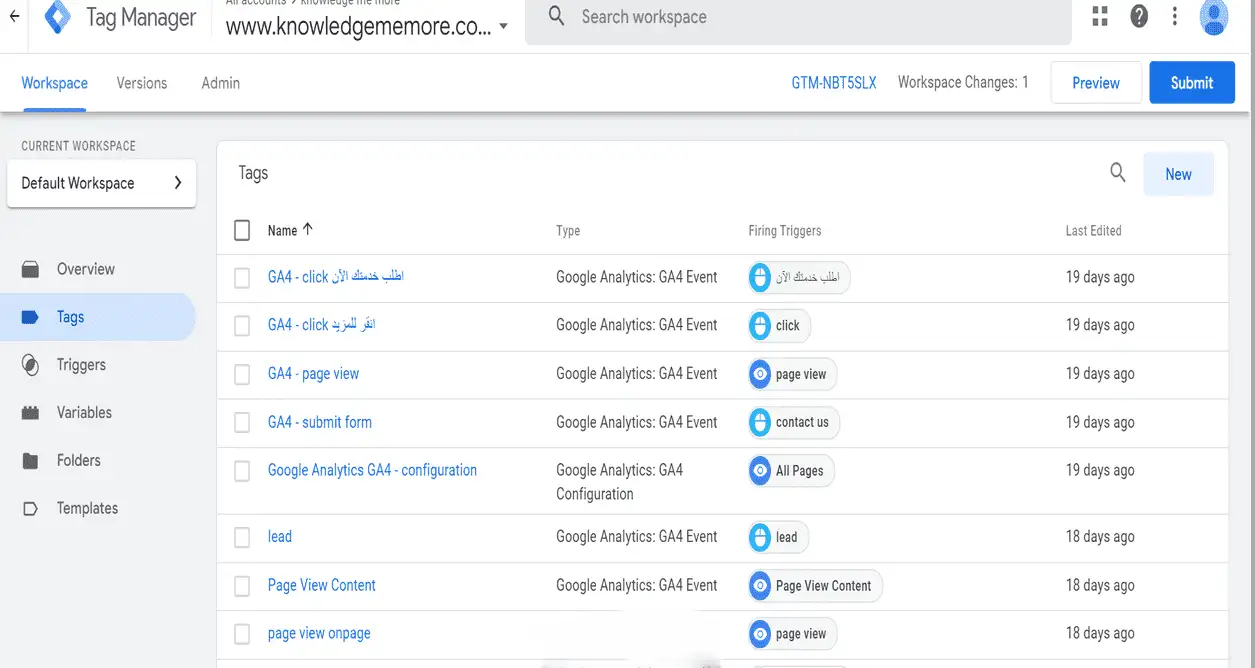Screen dimensions: 1255x668
Task: Click the account profile avatar
Action: point(1214,17)
